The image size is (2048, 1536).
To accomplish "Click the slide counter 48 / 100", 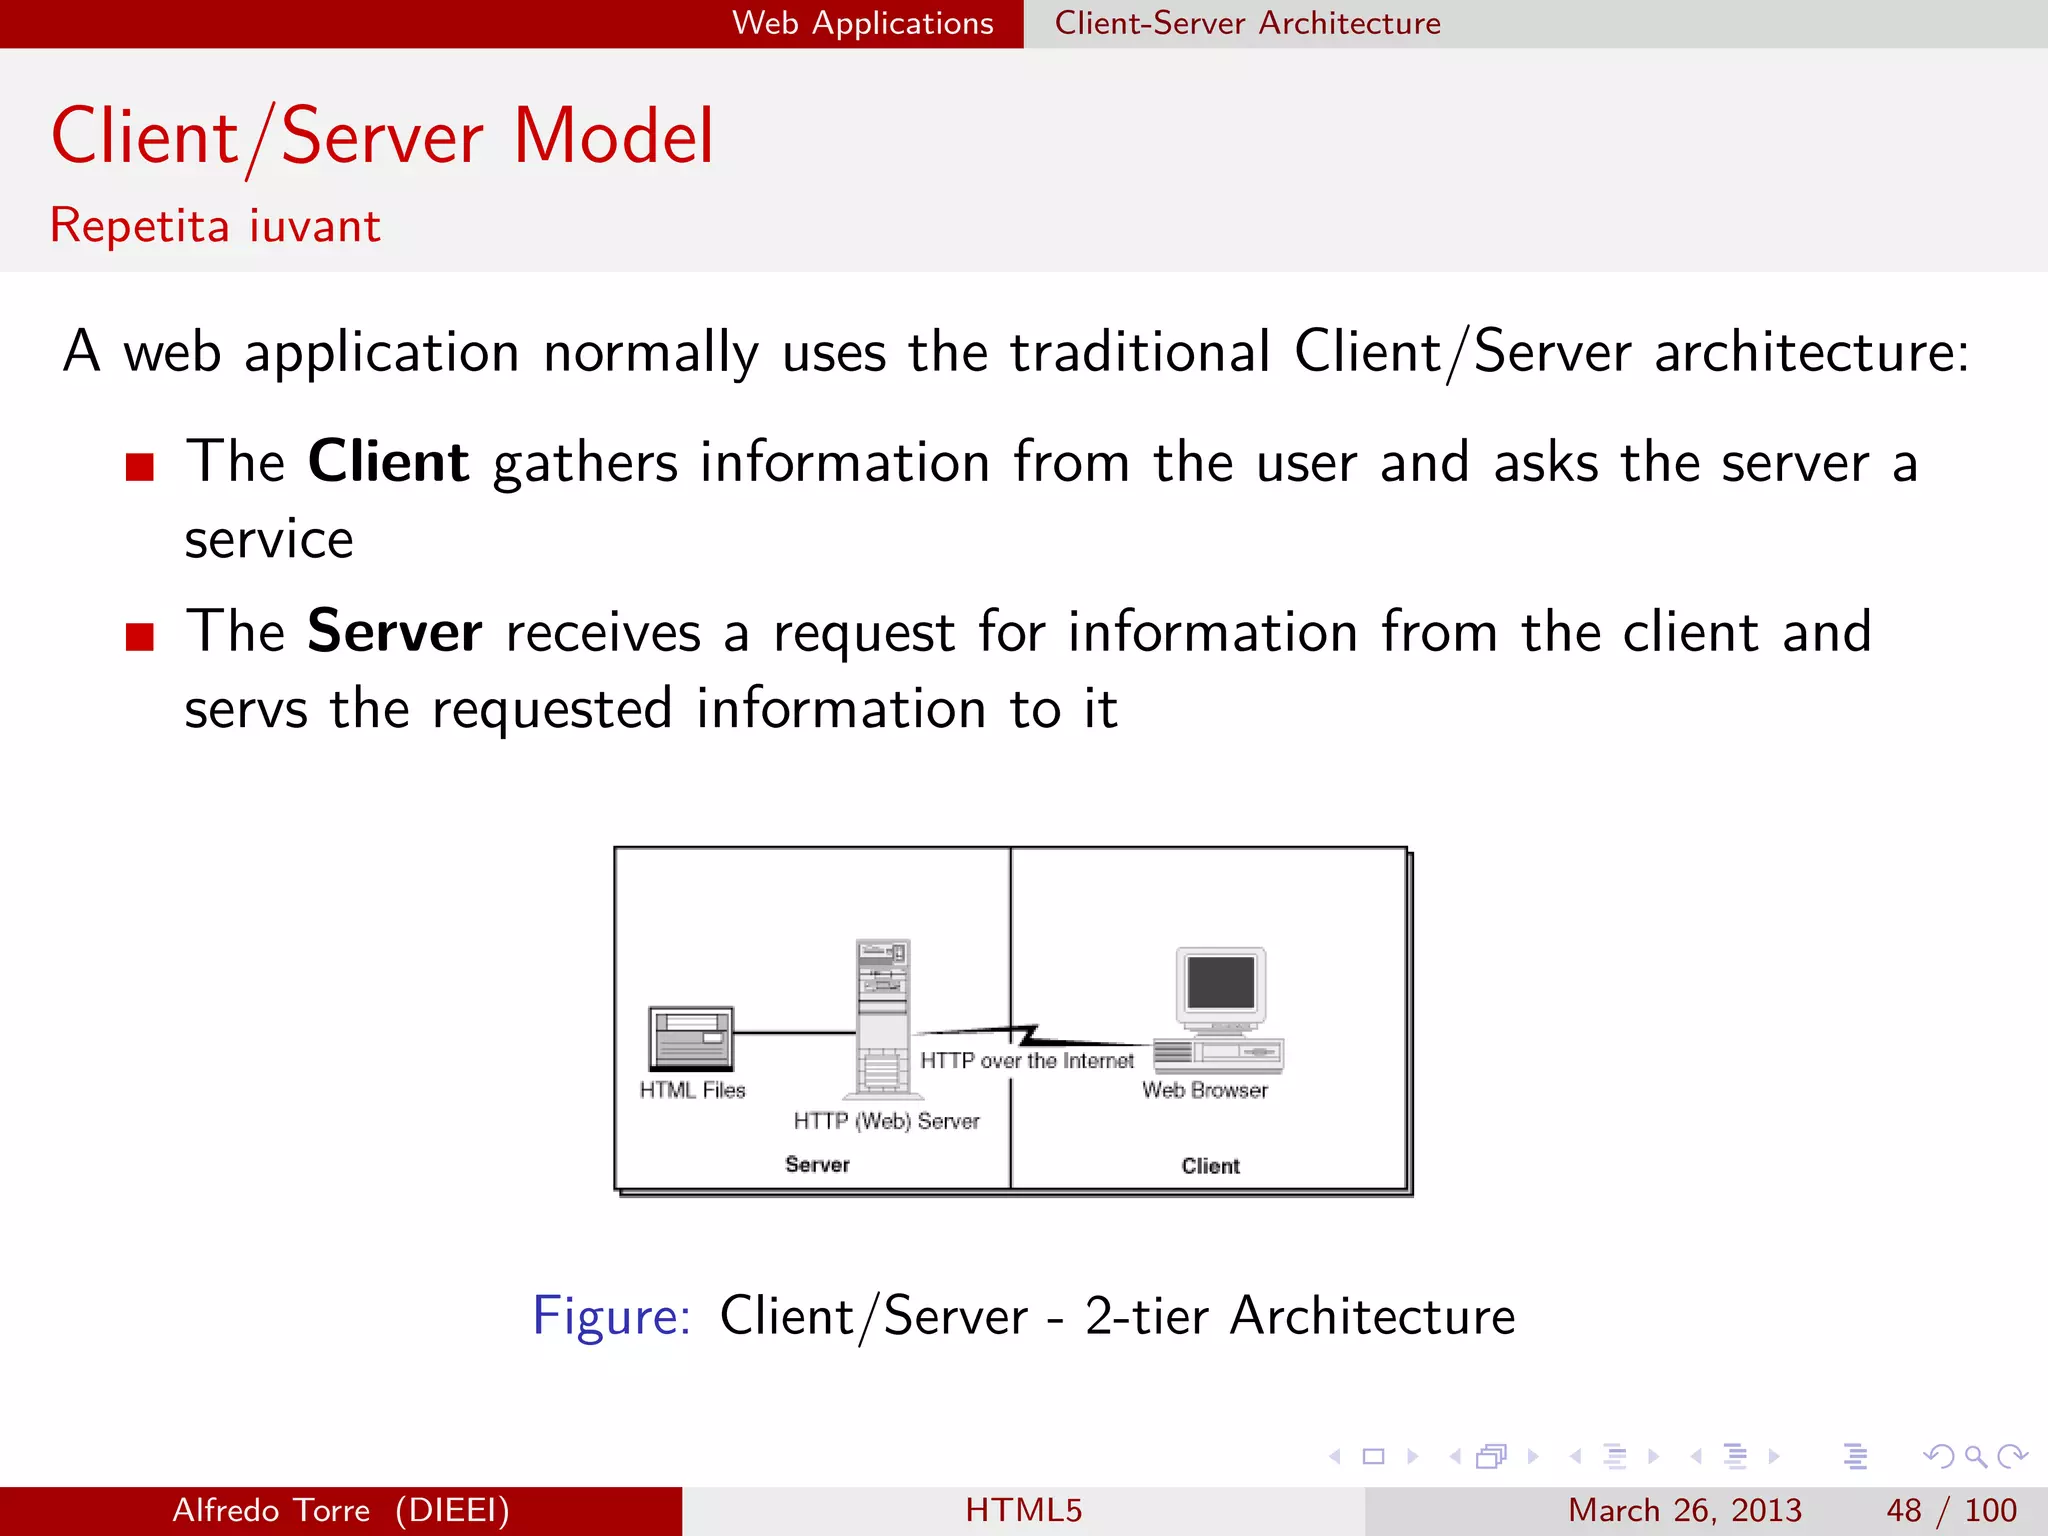I will [1951, 1510].
